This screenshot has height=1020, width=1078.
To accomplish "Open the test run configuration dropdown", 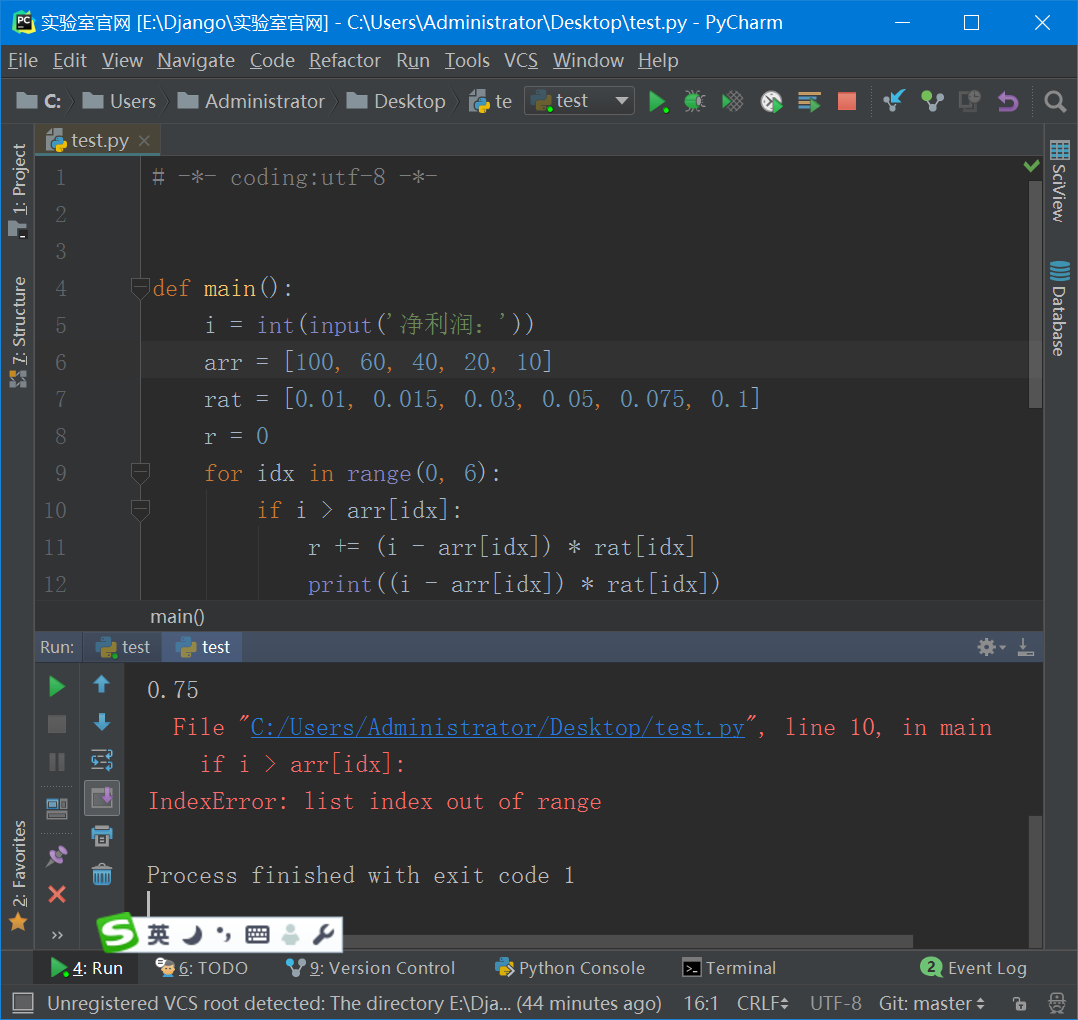I will (579, 101).
